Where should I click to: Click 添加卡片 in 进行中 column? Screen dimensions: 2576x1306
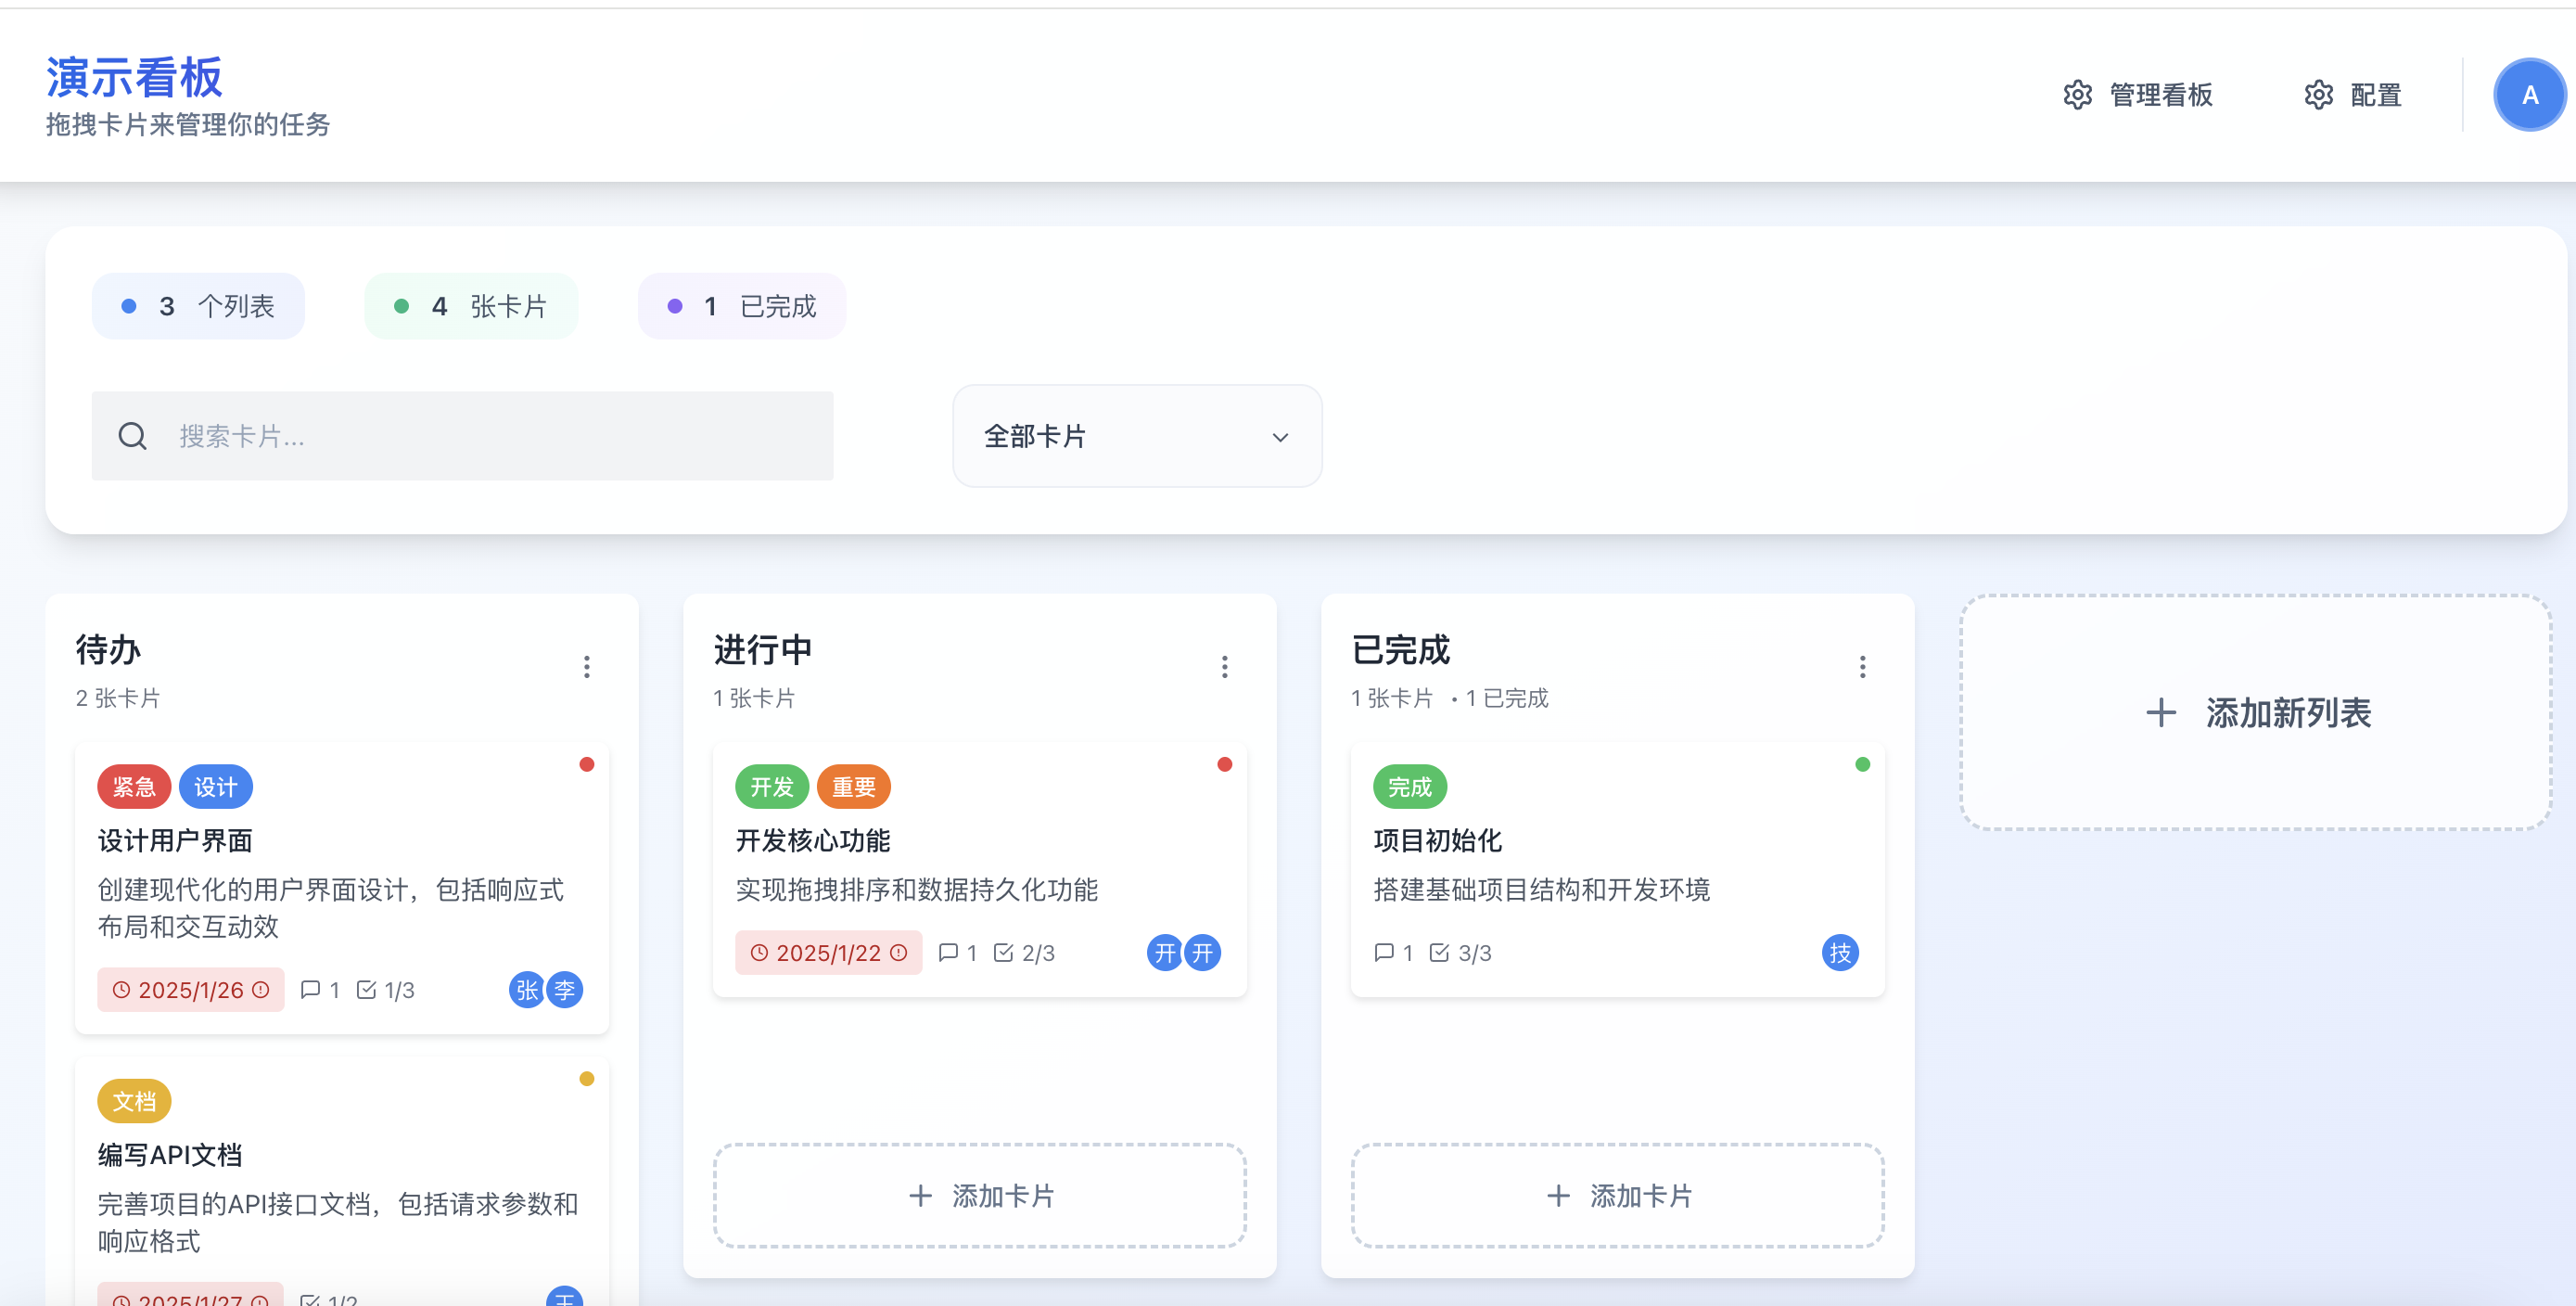pos(979,1196)
